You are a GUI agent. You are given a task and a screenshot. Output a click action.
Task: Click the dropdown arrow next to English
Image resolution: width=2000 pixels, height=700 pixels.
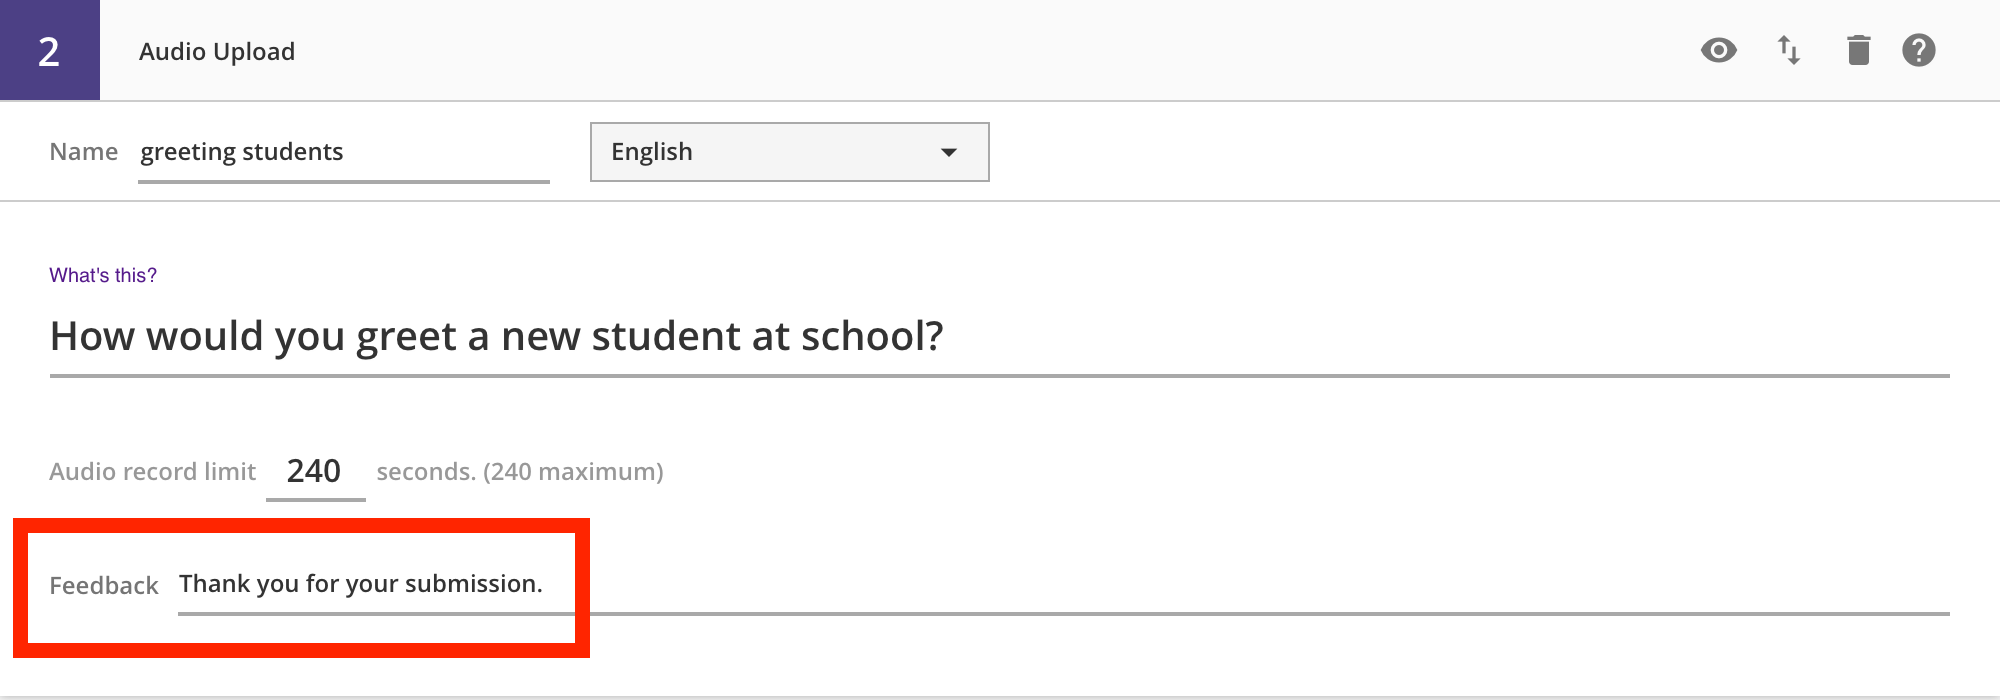pyautogui.click(x=949, y=152)
